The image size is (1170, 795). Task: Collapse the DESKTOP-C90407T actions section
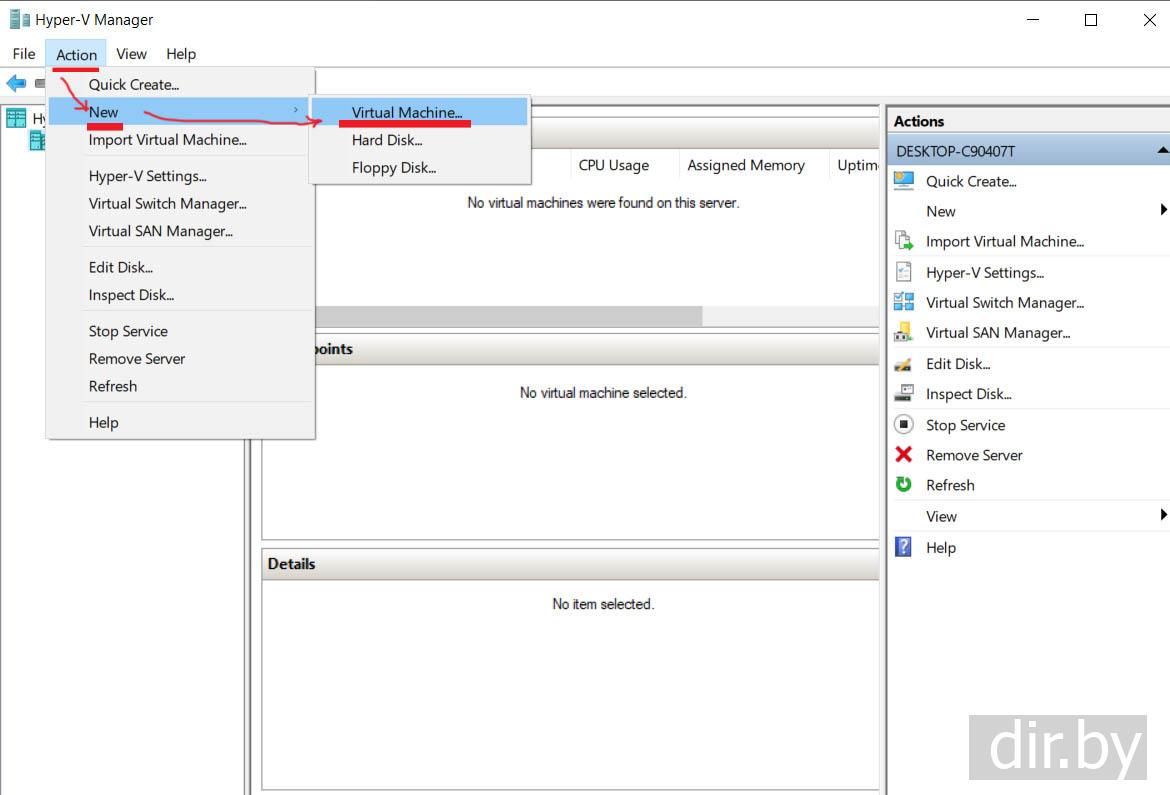pos(1162,151)
